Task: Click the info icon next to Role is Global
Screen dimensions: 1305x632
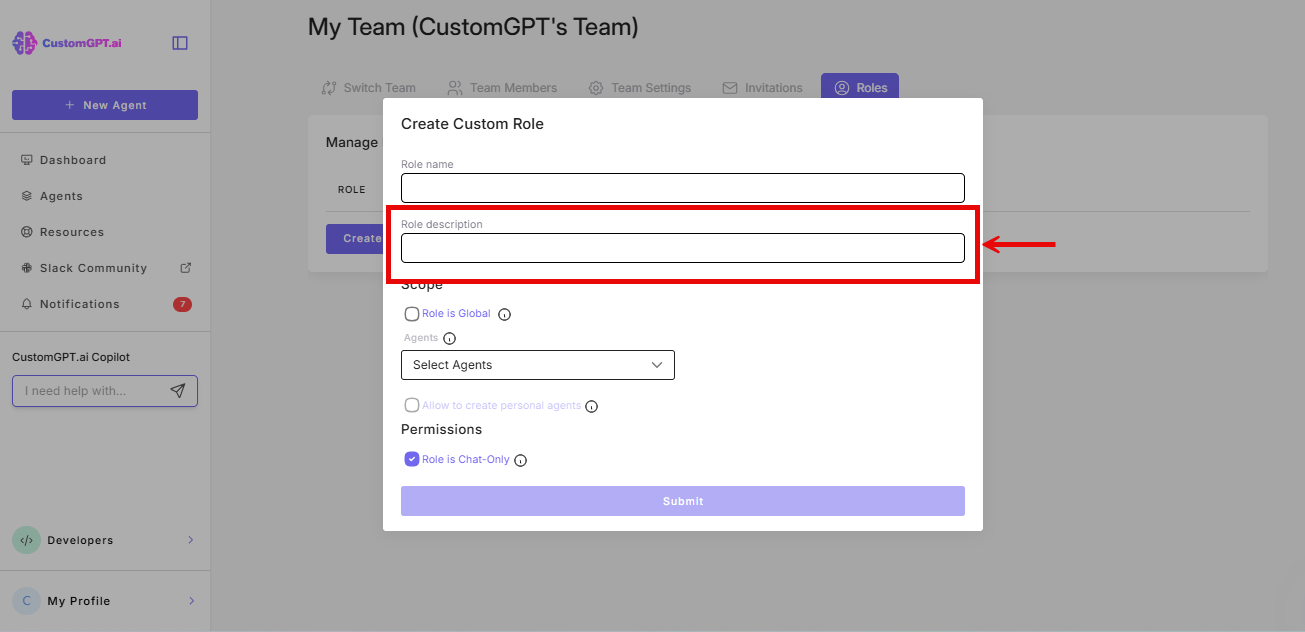Action: (504, 313)
